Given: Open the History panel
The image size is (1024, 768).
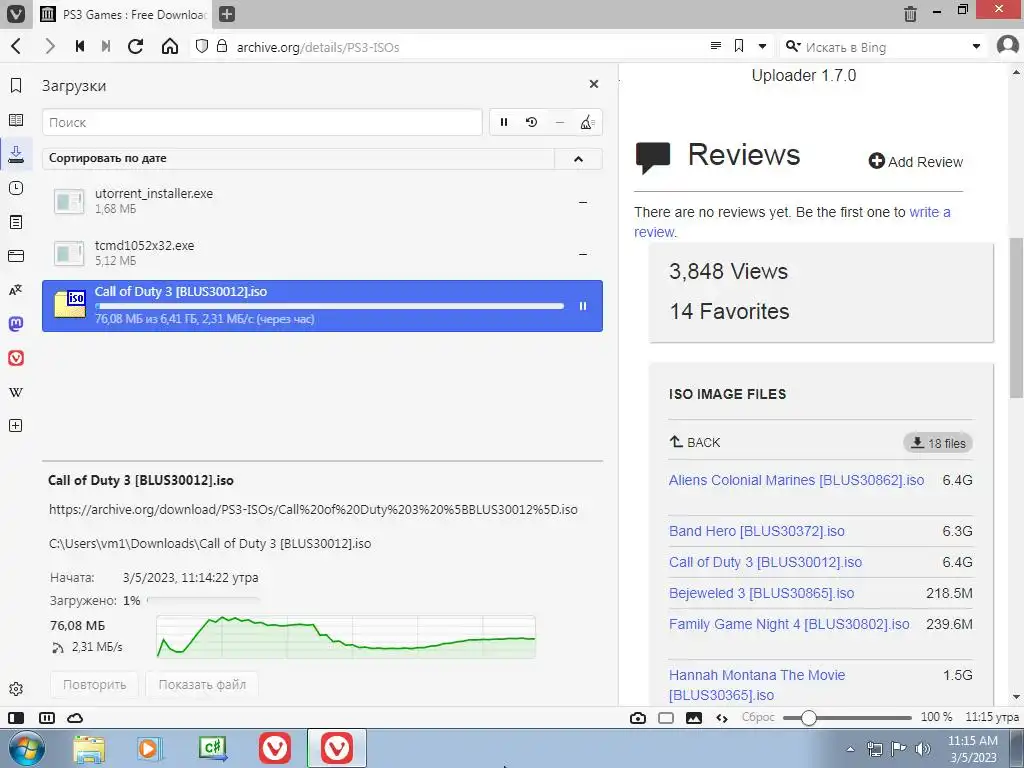Looking at the screenshot, I should coord(16,188).
